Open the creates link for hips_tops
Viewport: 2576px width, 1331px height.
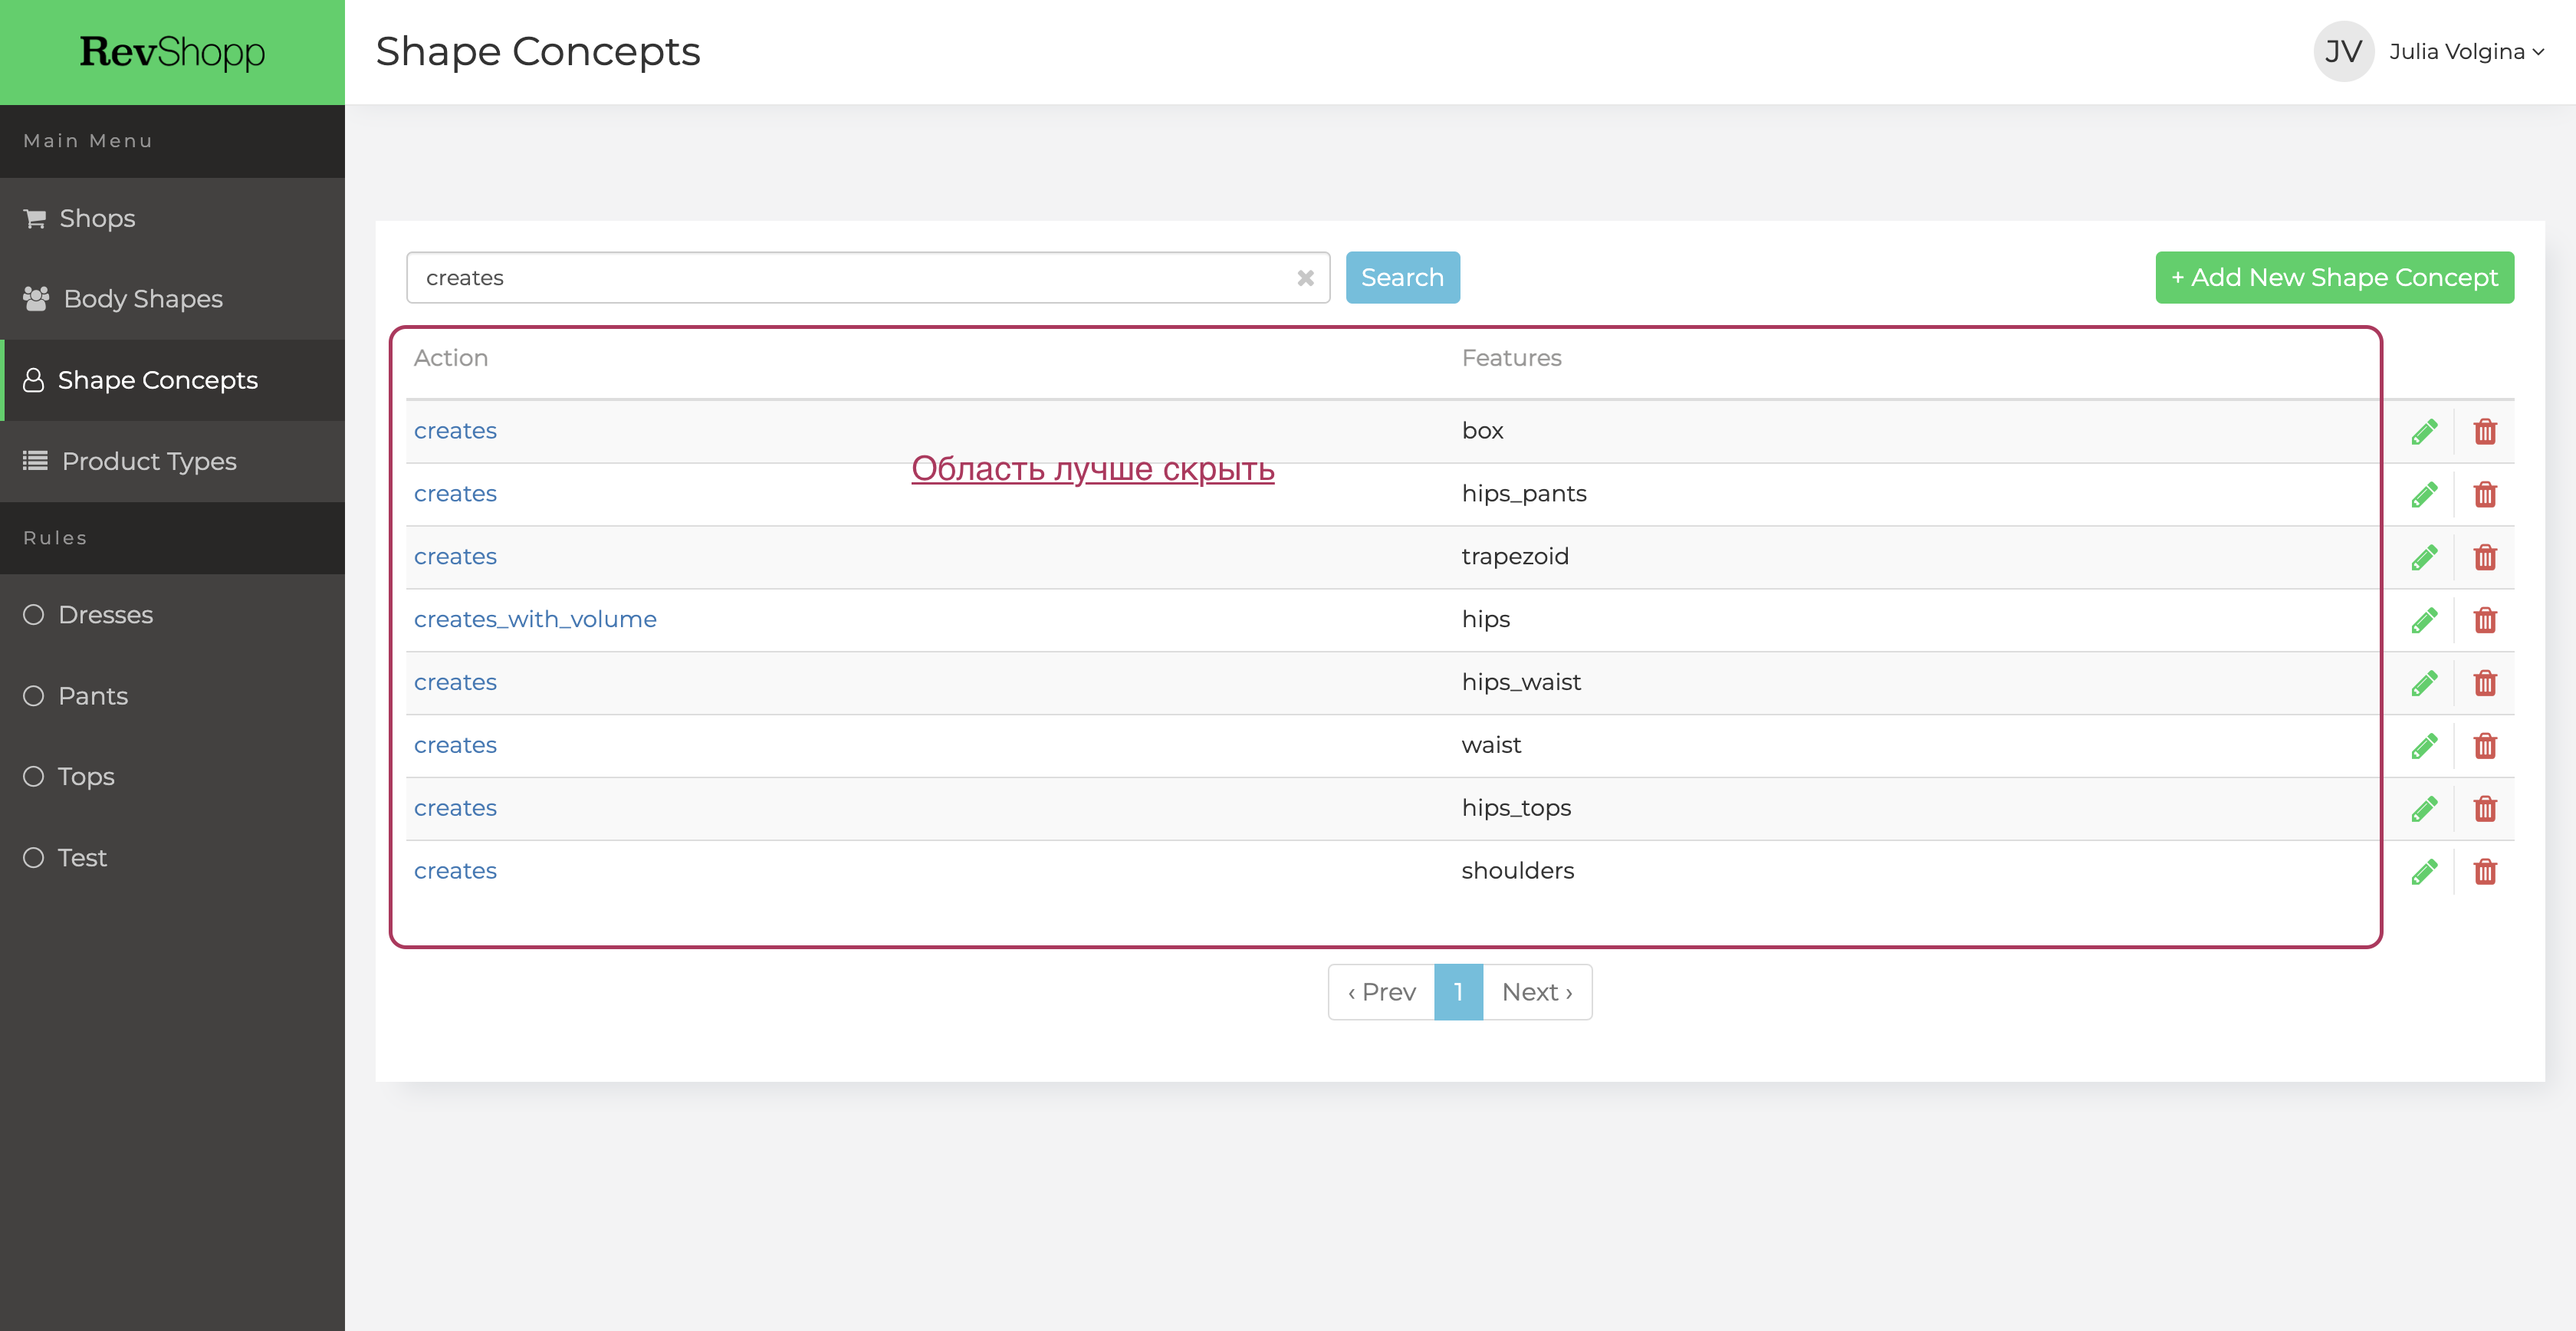pyautogui.click(x=455, y=808)
